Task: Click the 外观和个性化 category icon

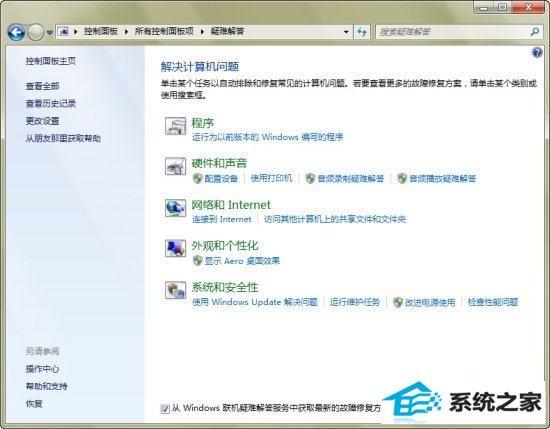Action: pyautogui.click(x=175, y=248)
